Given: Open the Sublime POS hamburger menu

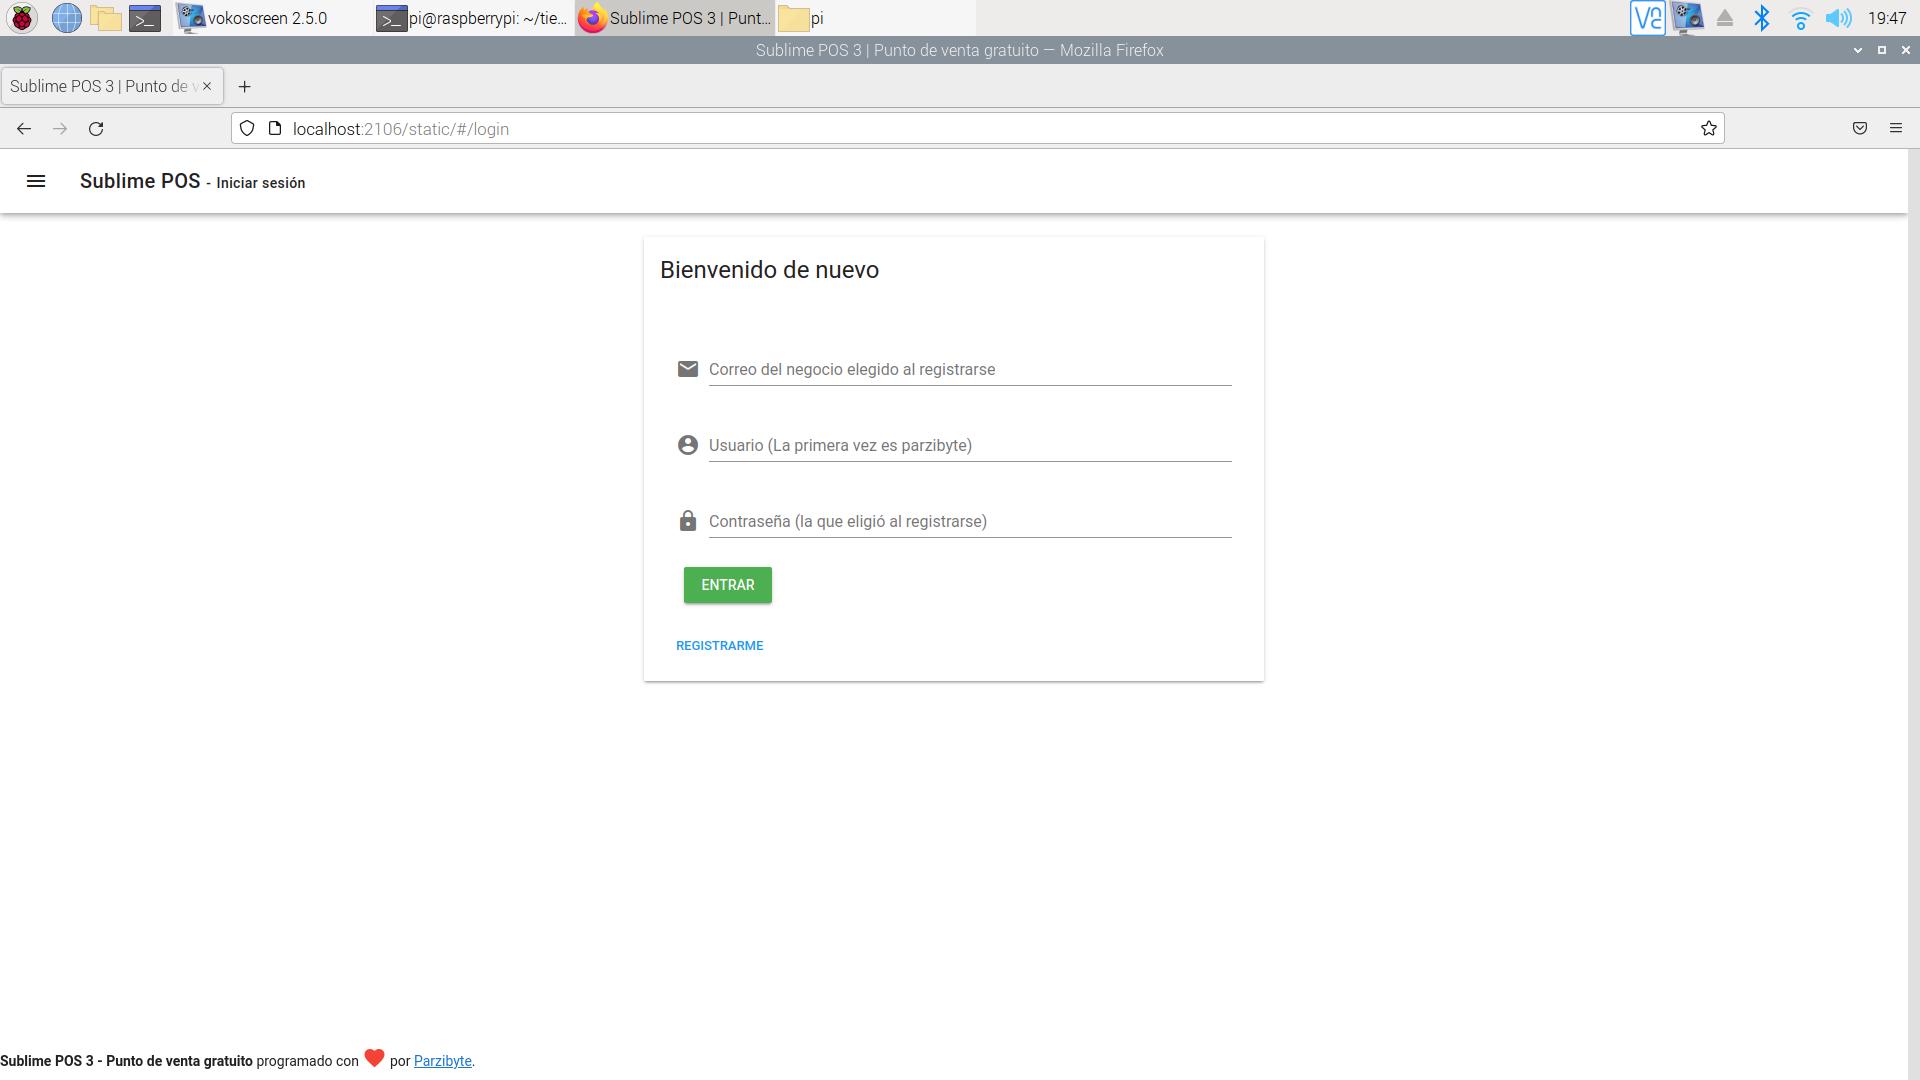Looking at the screenshot, I should click(36, 181).
